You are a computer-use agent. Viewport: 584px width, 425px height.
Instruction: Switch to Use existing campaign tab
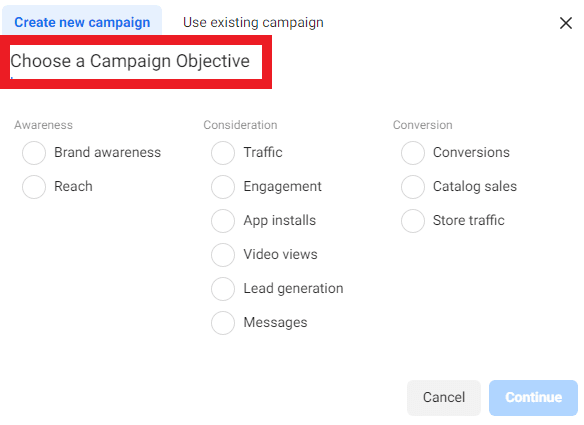point(253,22)
